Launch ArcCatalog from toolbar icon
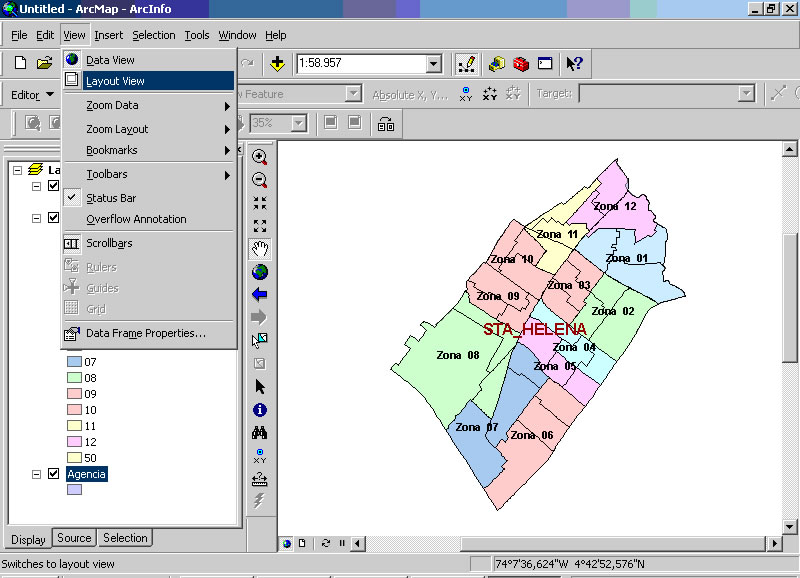 tap(496, 64)
